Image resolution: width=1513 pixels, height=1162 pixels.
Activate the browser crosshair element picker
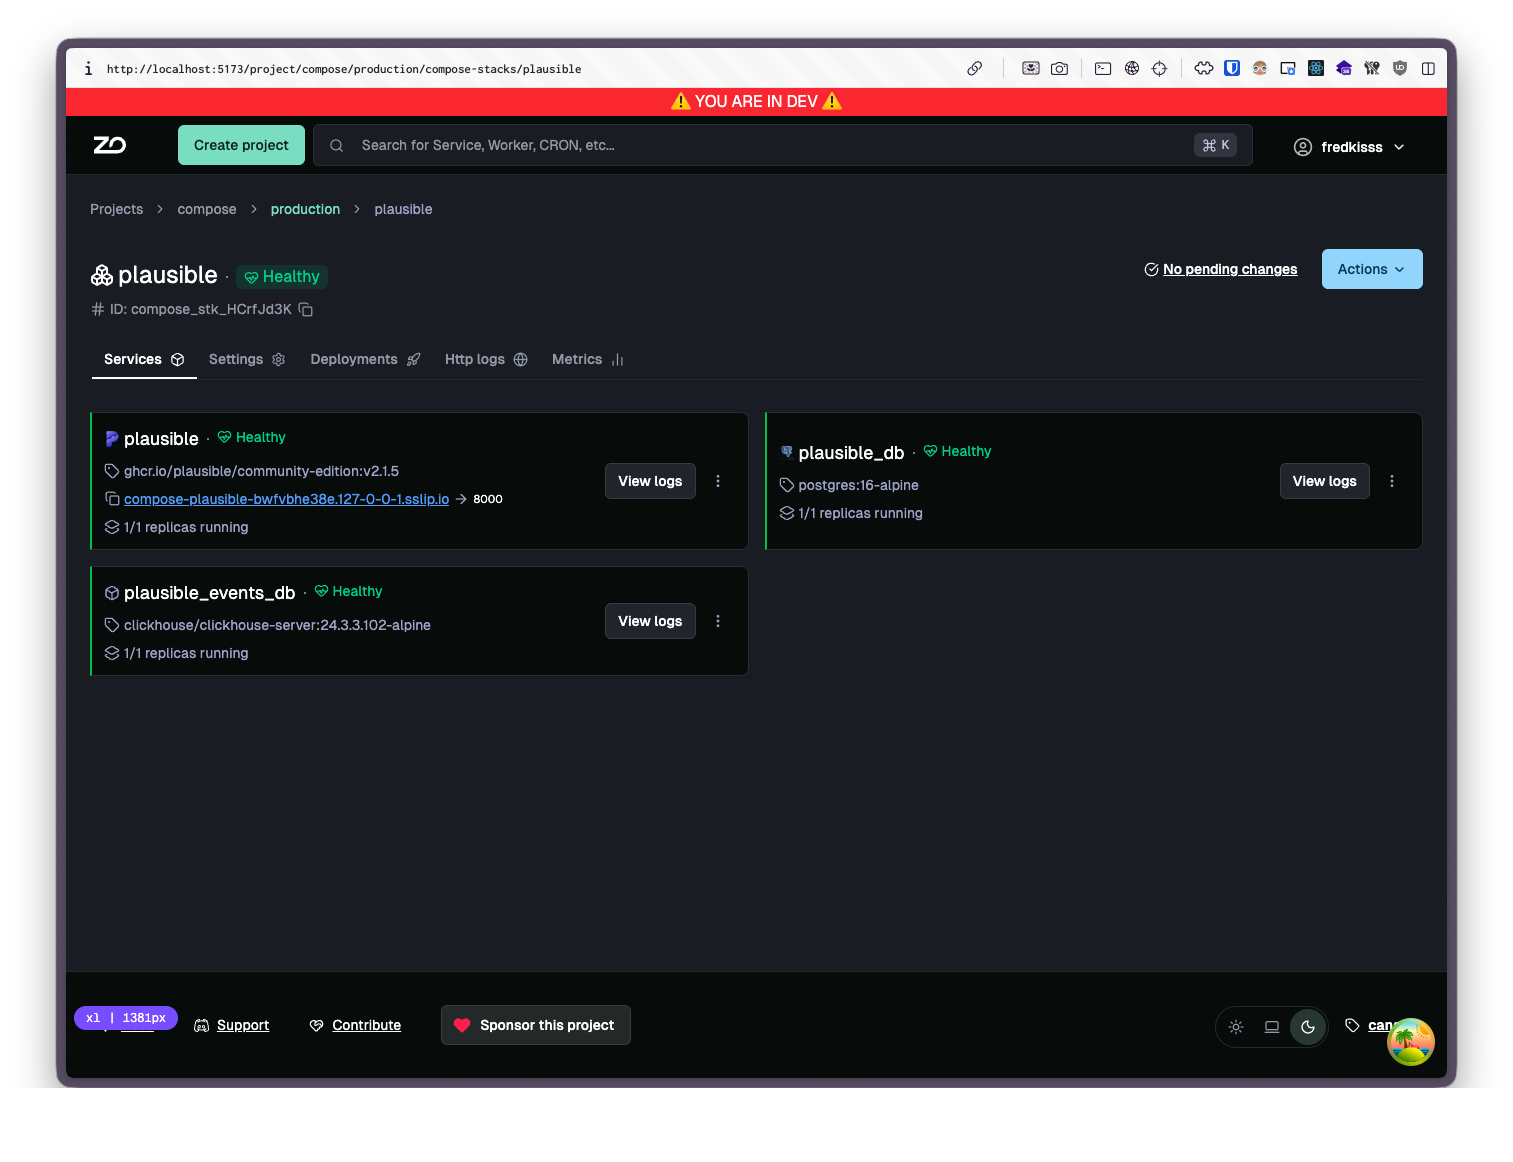1160,69
